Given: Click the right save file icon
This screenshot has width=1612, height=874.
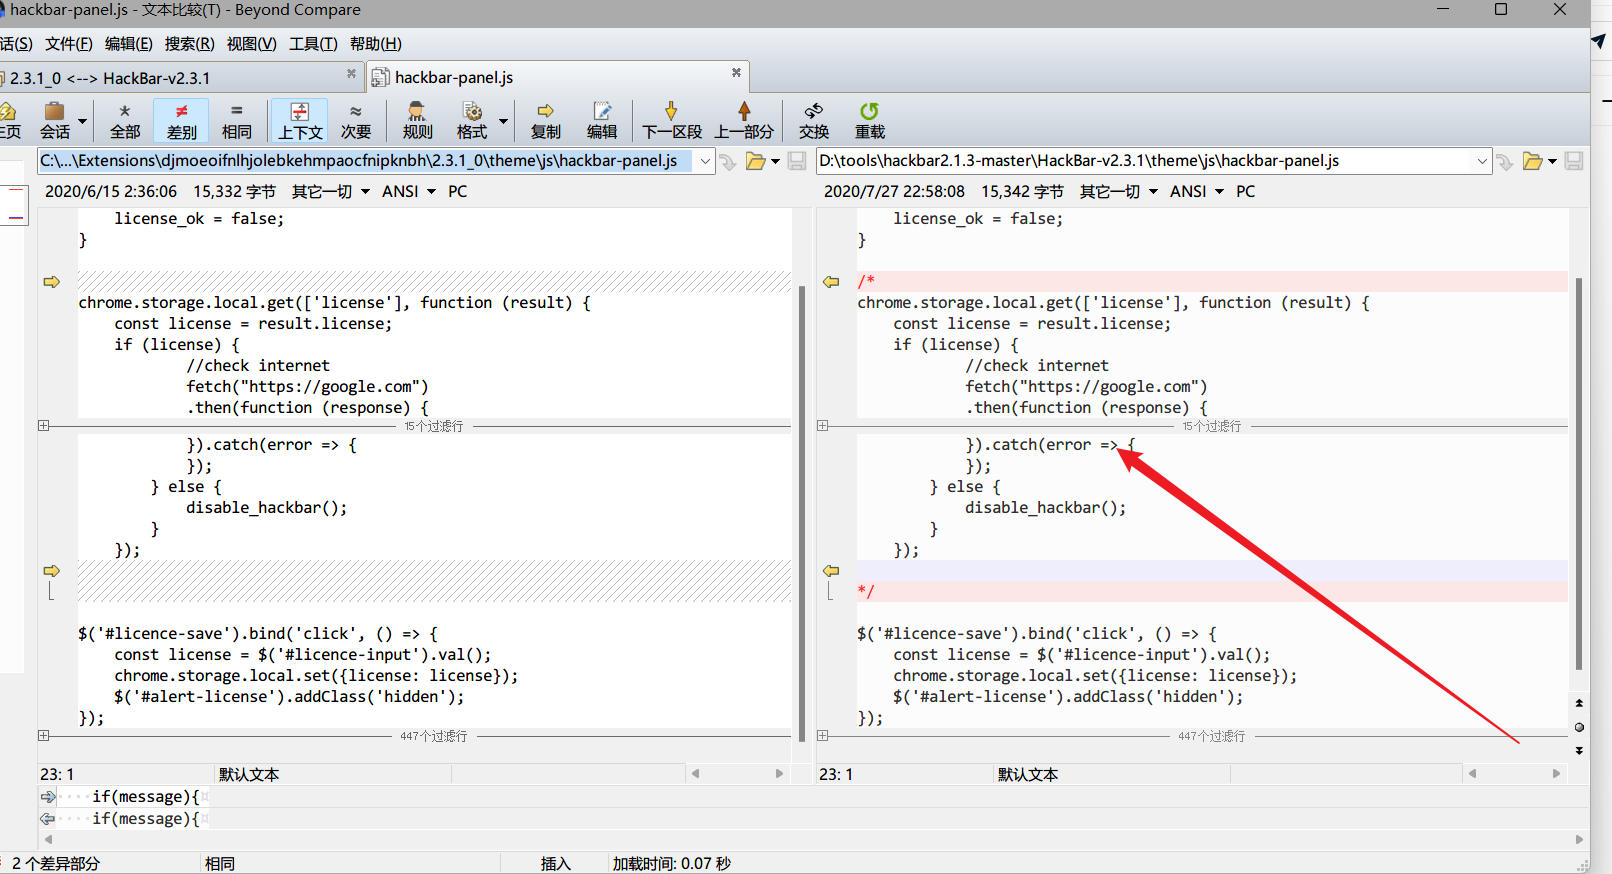Looking at the screenshot, I should (x=1574, y=161).
